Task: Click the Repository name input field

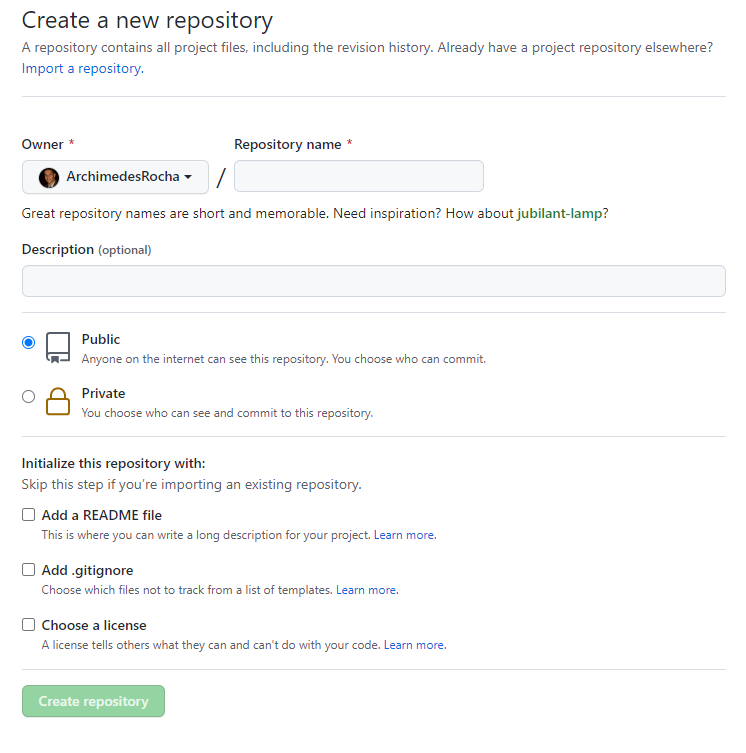Action: [358, 176]
